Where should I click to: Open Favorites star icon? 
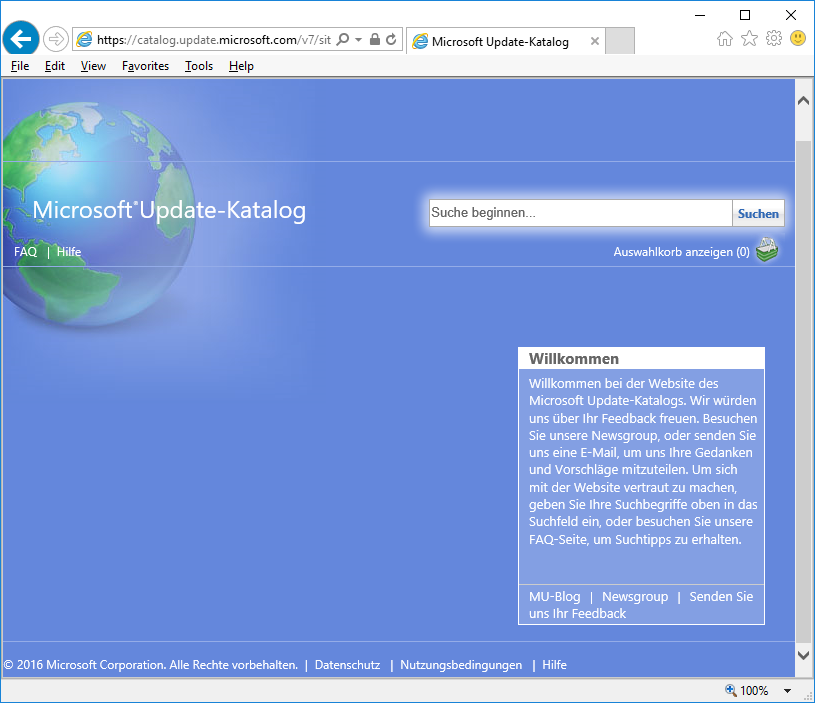click(749, 38)
